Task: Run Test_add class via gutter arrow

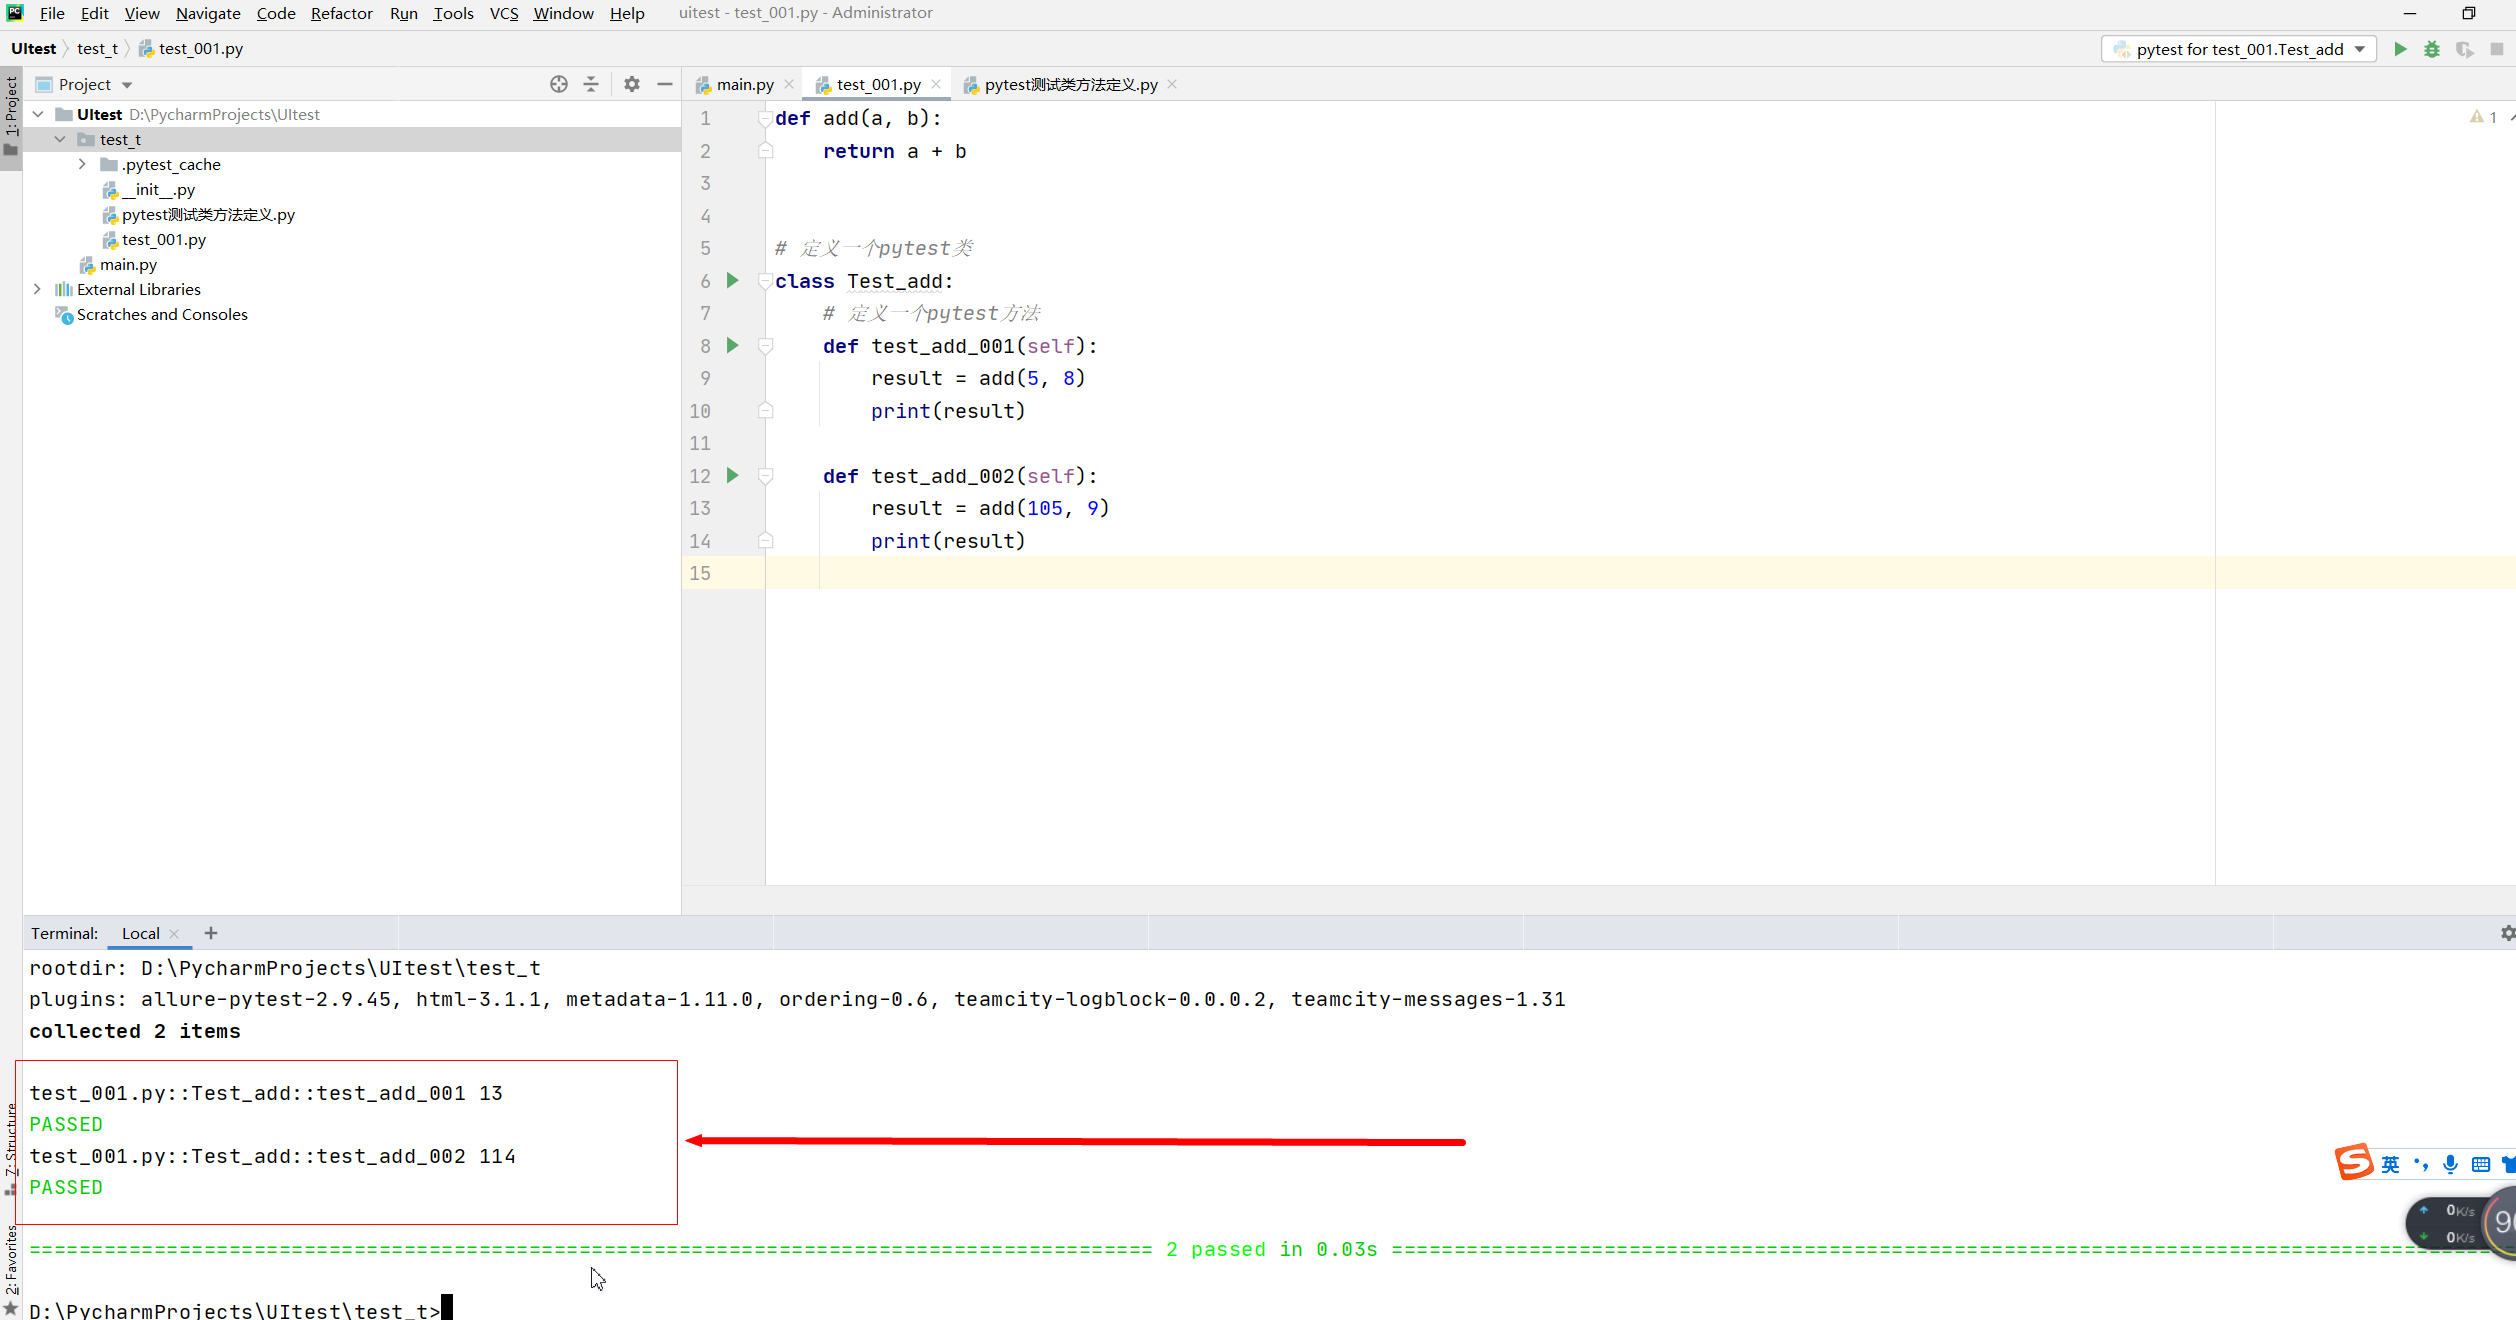Action: pyautogui.click(x=732, y=281)
